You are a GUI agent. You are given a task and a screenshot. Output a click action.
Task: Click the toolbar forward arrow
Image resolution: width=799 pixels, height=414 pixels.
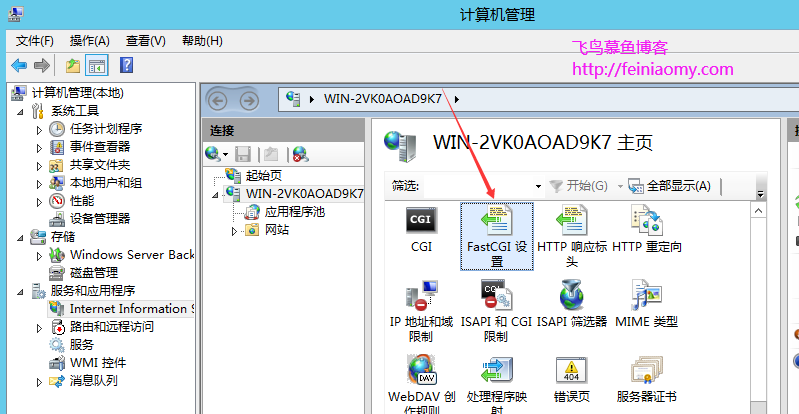[x=42, y=65]
